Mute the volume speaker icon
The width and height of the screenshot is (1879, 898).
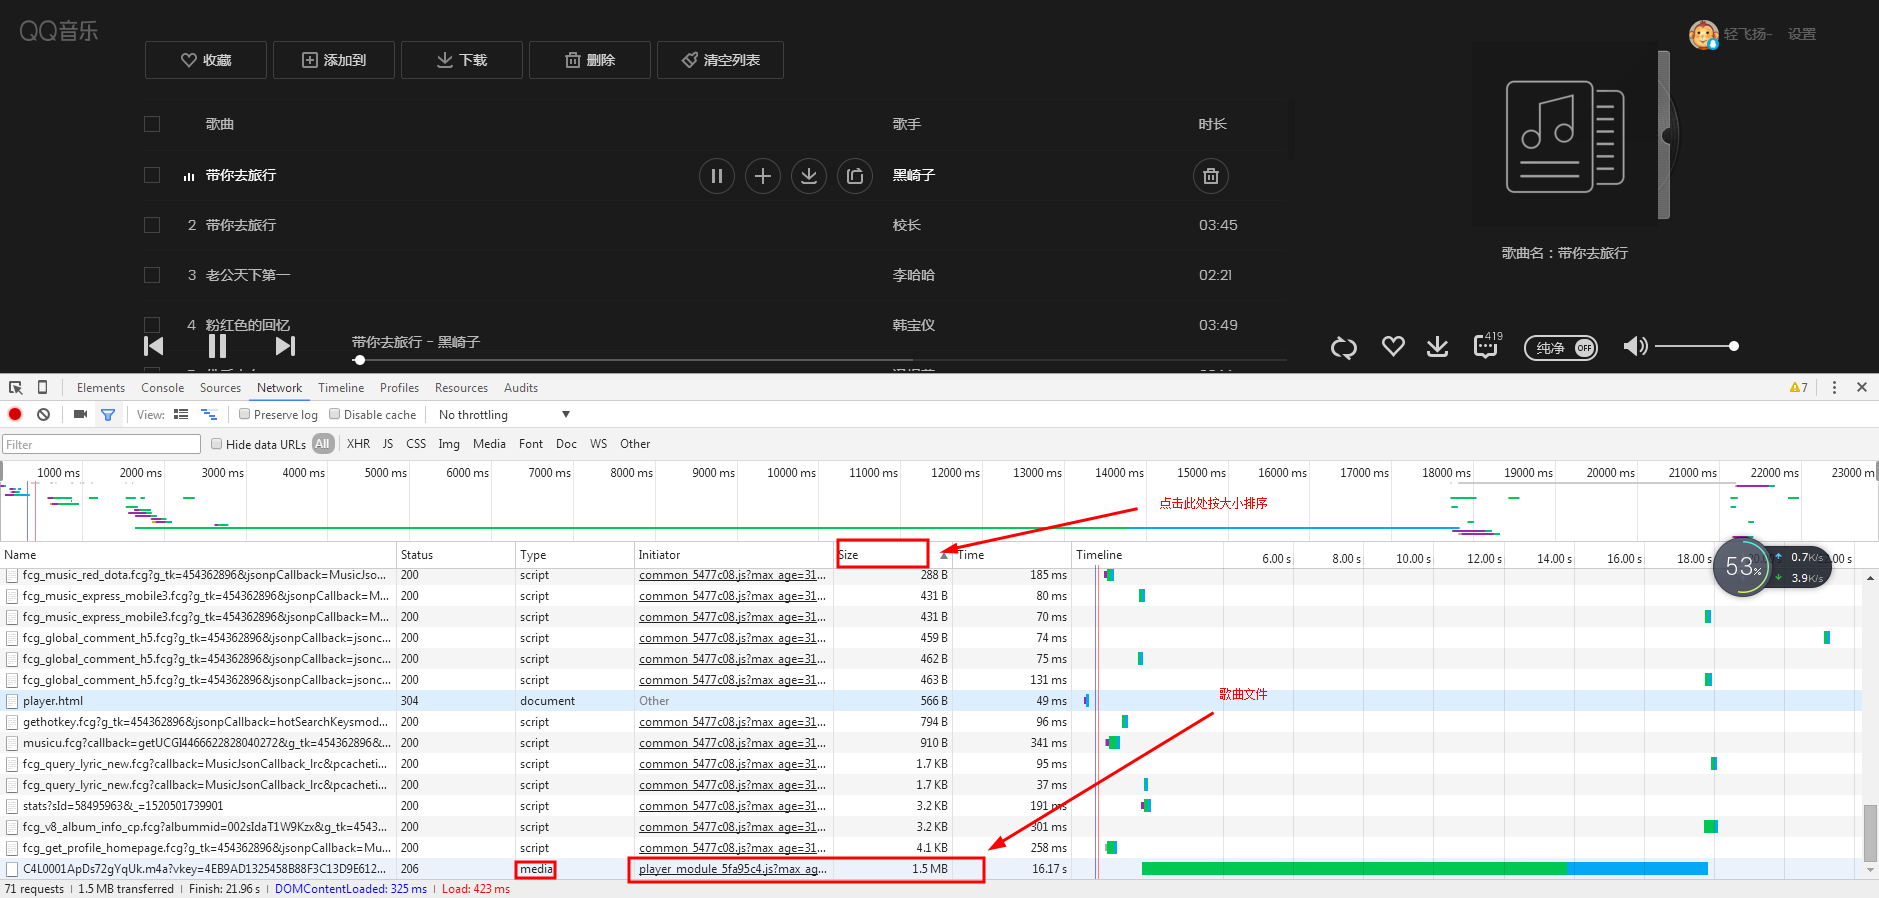click(1635, 346)
